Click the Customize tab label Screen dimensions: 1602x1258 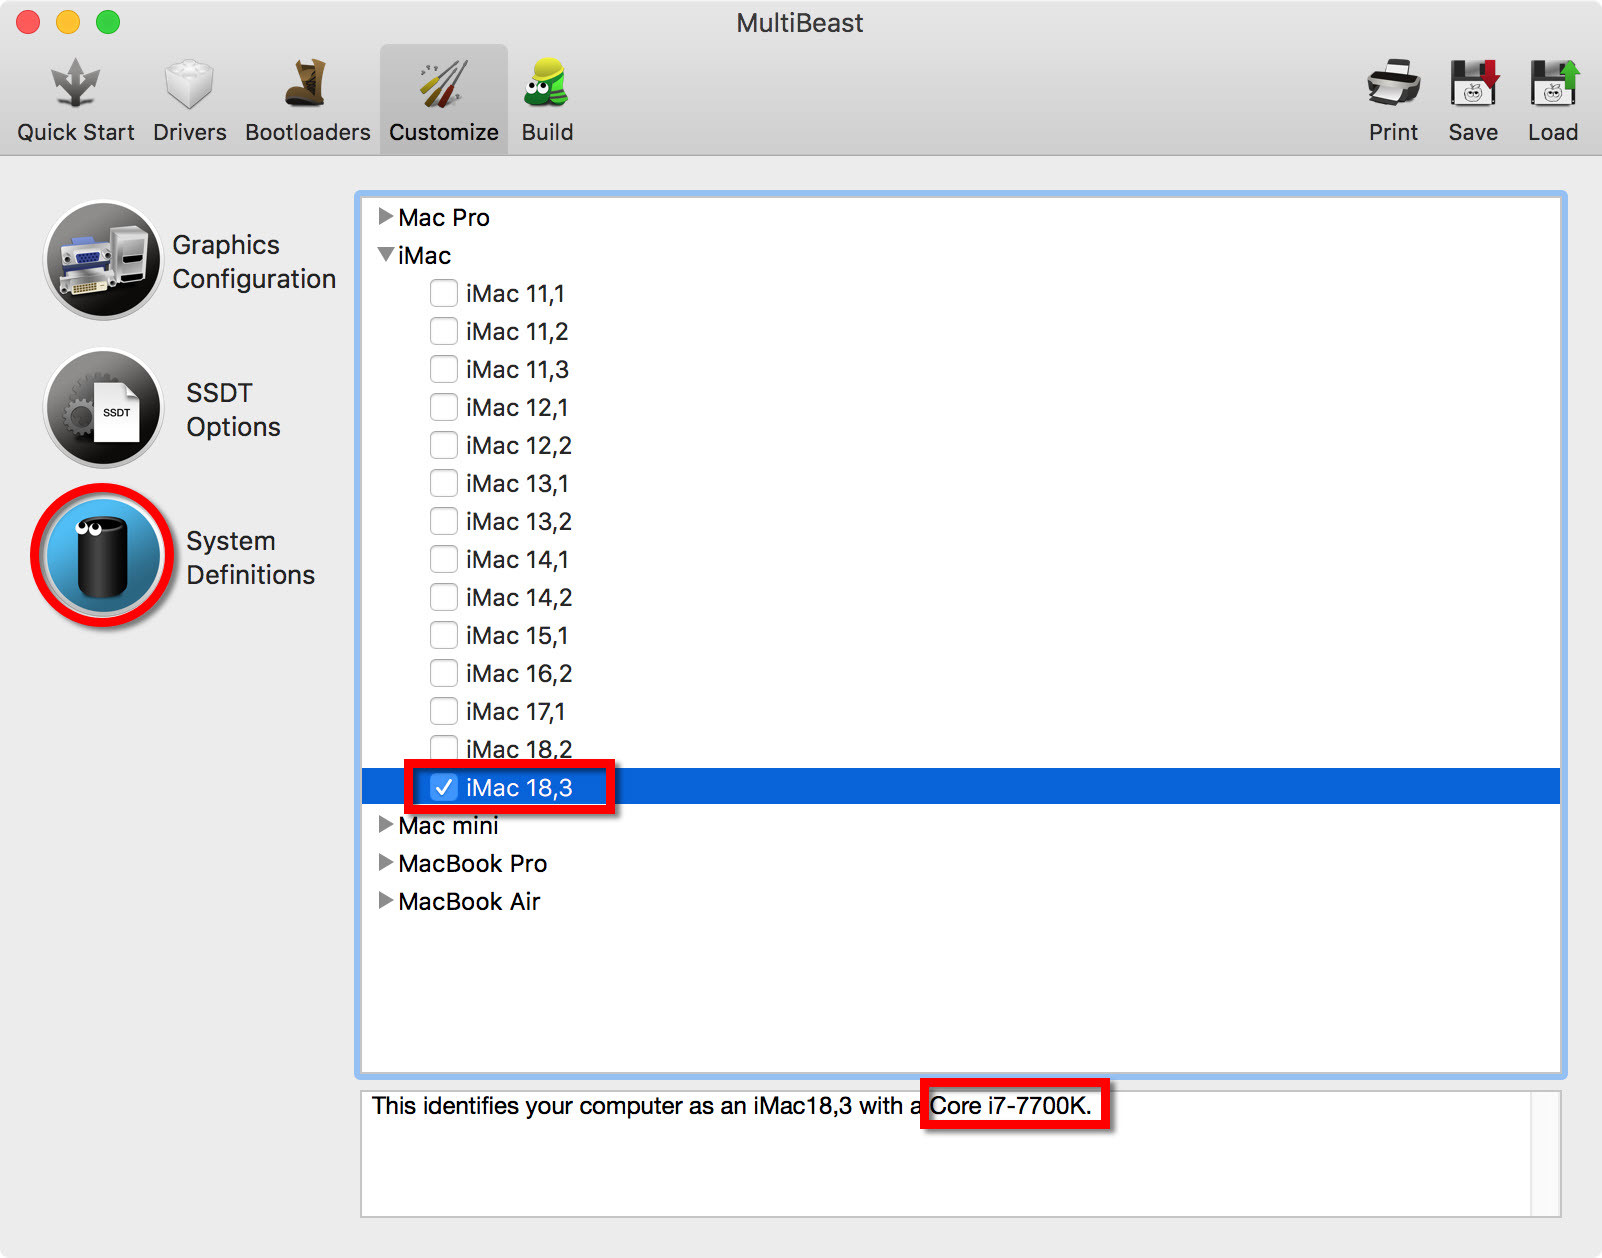tap(443, 132)
